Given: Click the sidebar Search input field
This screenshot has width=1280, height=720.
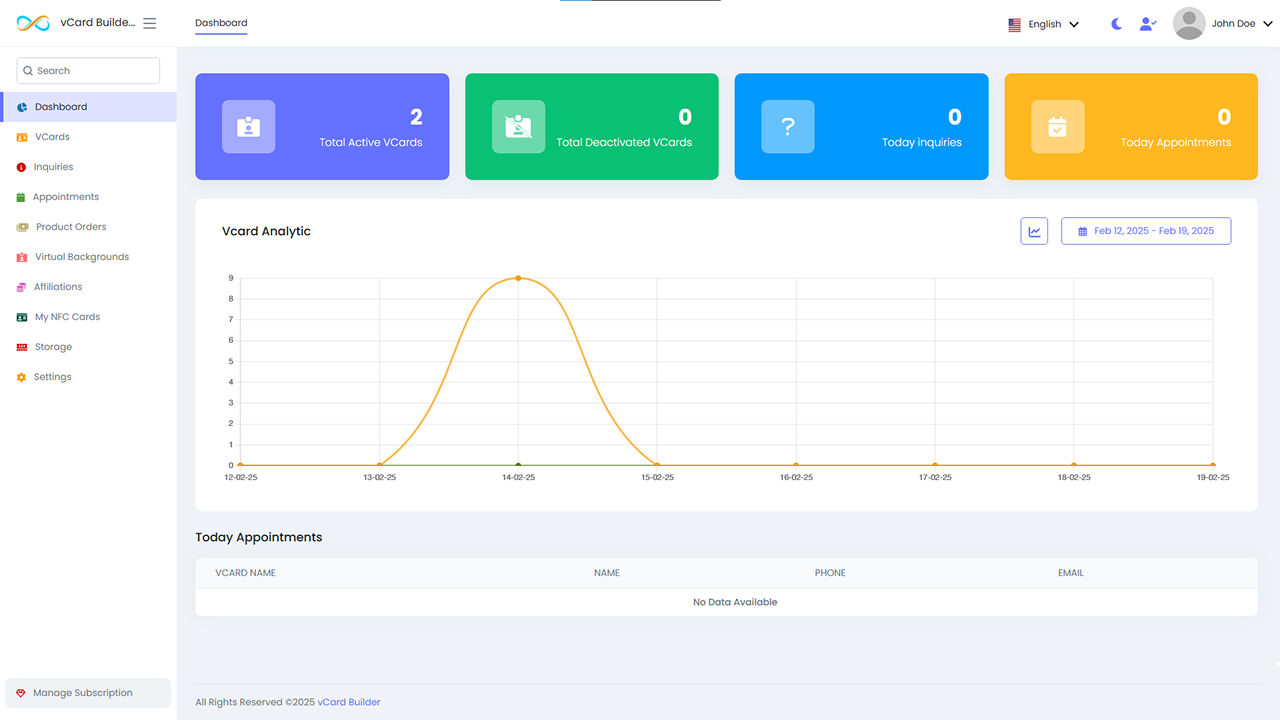Looking at the screenshot, I should pos(88,71).
